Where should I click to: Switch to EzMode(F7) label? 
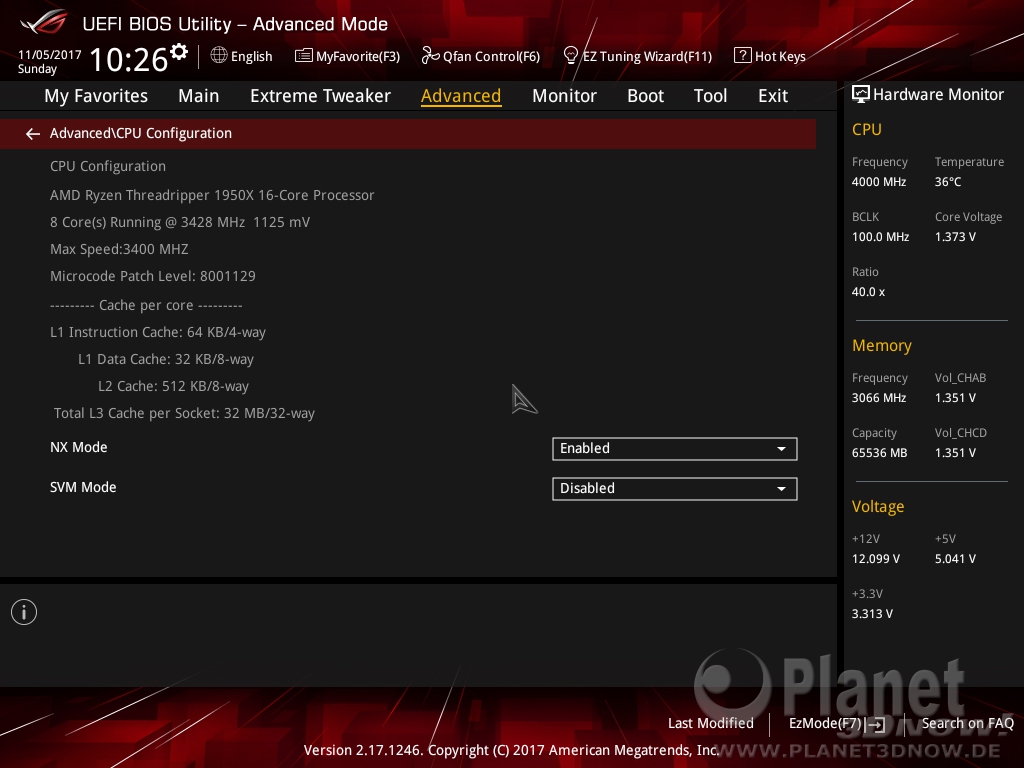tap(825, 724)
